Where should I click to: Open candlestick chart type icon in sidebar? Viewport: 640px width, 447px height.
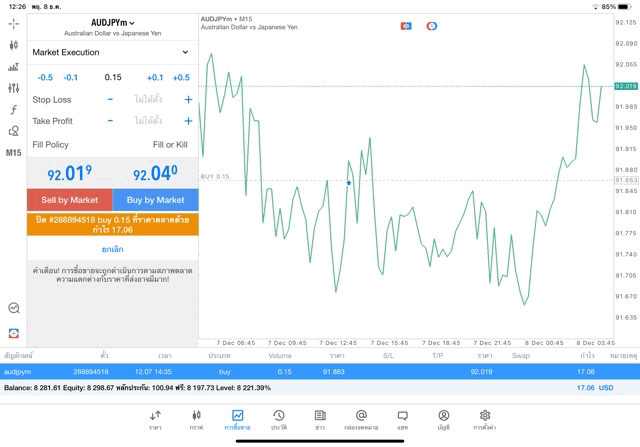[13, 45]
